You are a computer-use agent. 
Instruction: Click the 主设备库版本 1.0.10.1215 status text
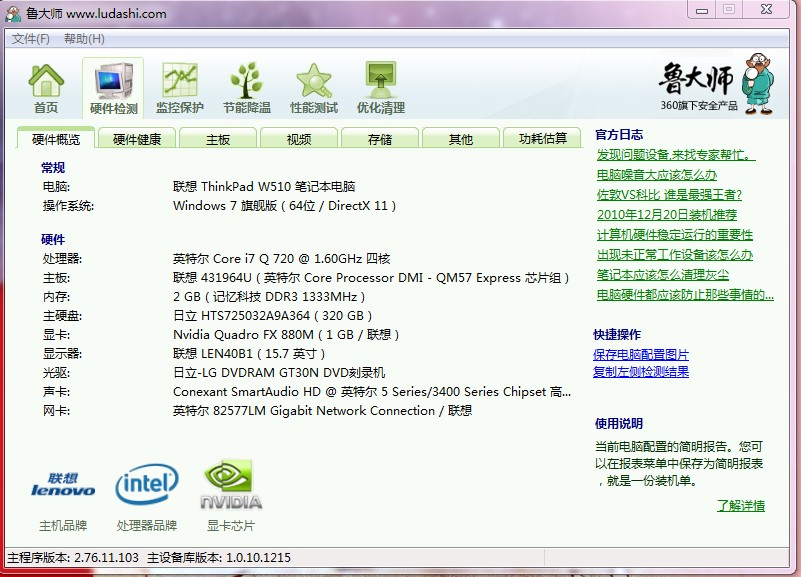tap(219, 558)
